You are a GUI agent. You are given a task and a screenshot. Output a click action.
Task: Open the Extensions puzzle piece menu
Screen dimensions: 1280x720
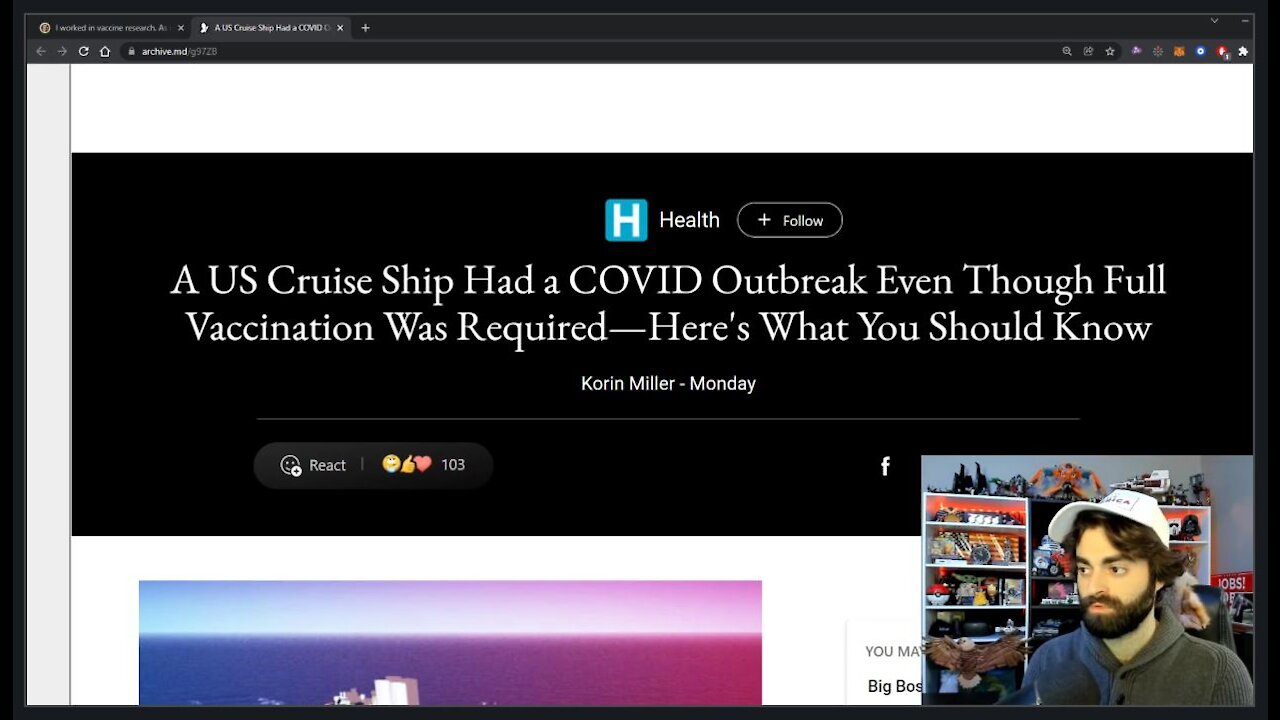click(1243, 51)
